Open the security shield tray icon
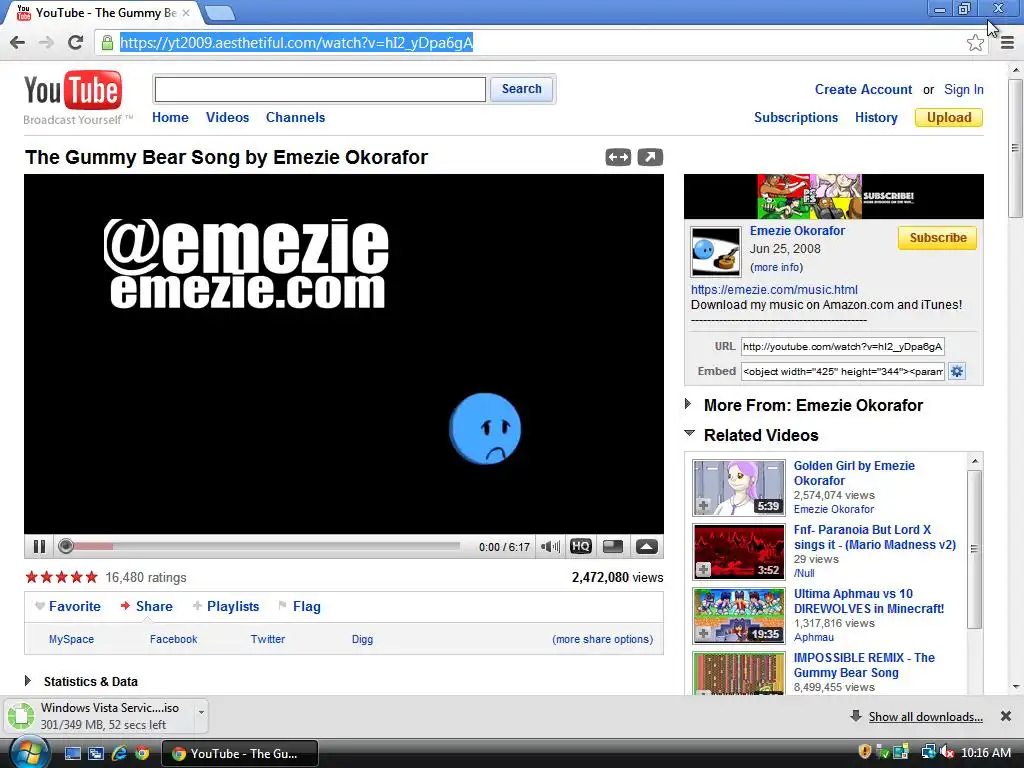 coord(865,752)
